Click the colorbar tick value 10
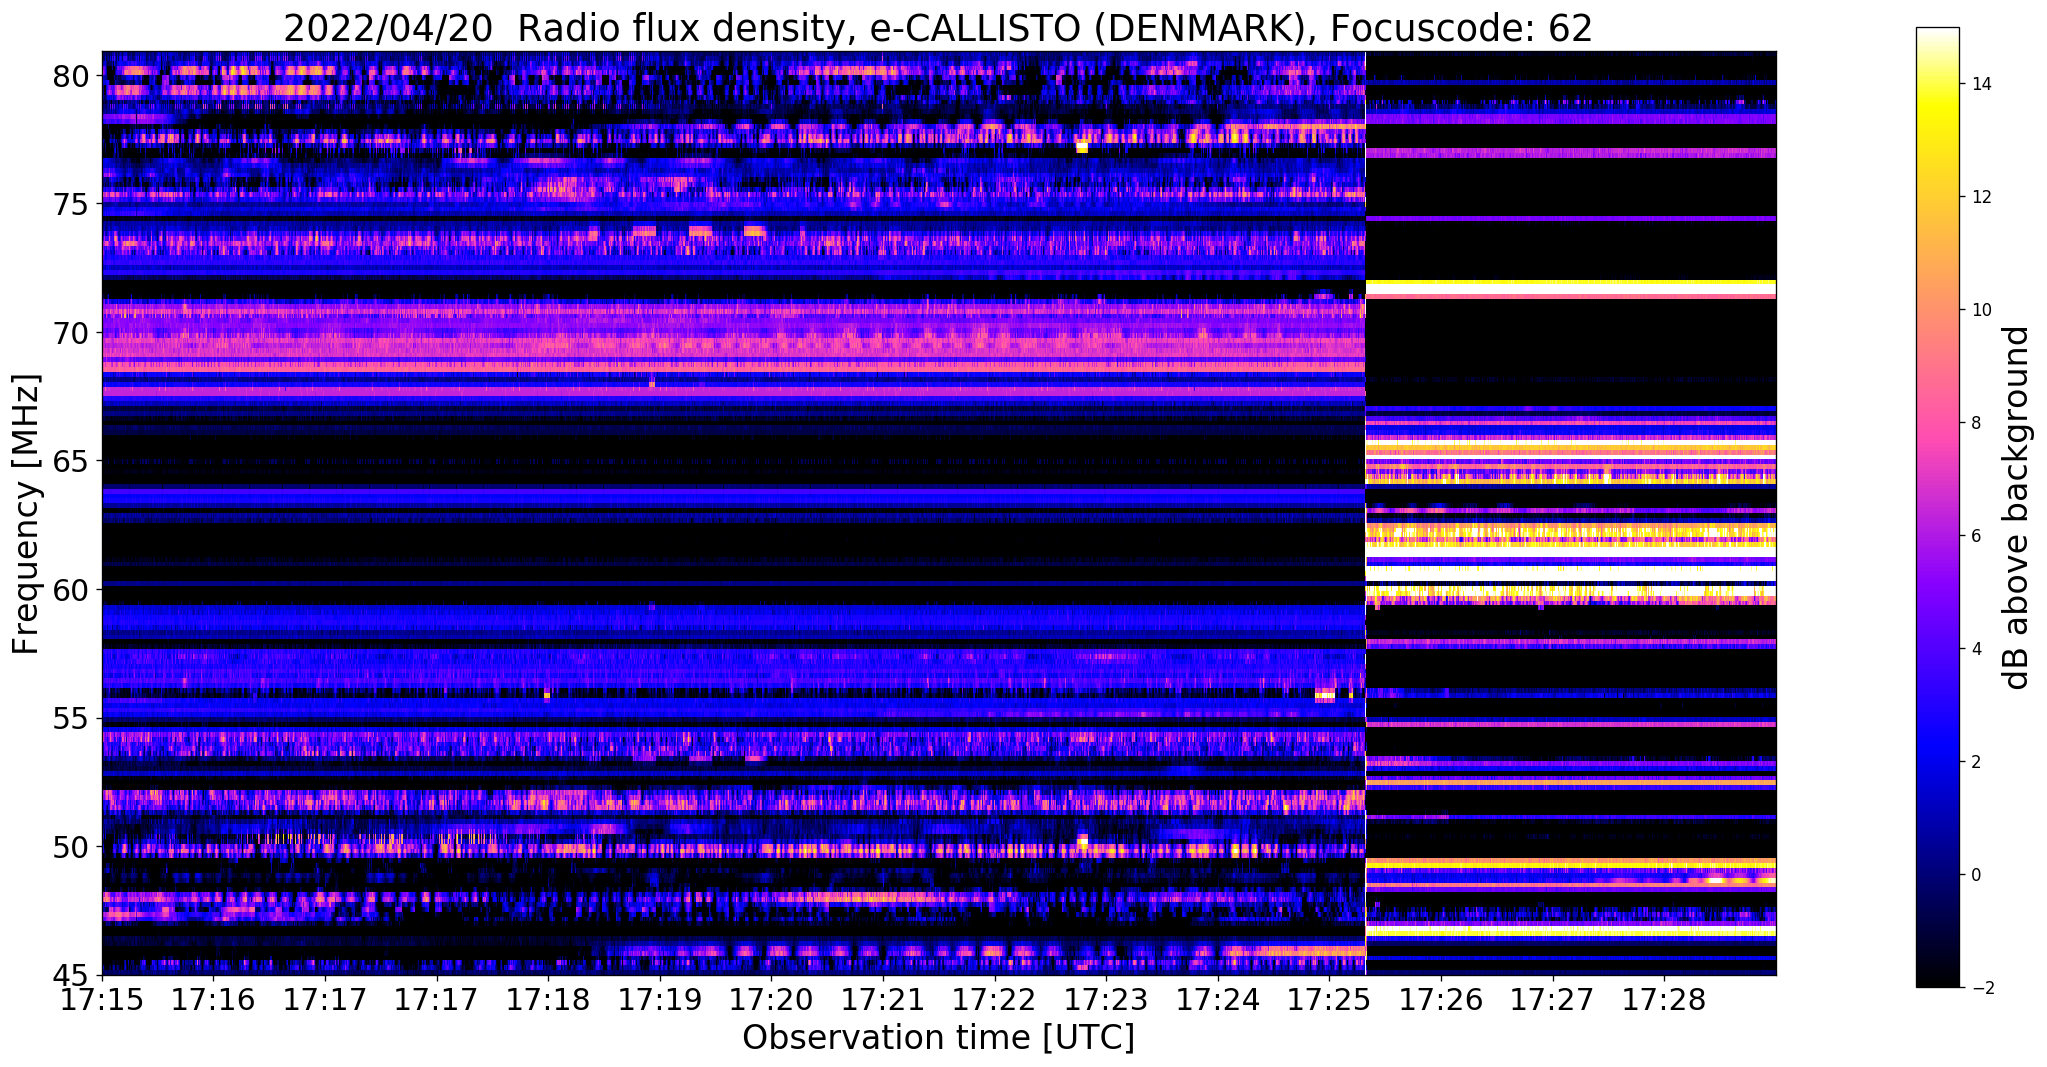The image size is (2047, 1067). tap(1979, 310)
